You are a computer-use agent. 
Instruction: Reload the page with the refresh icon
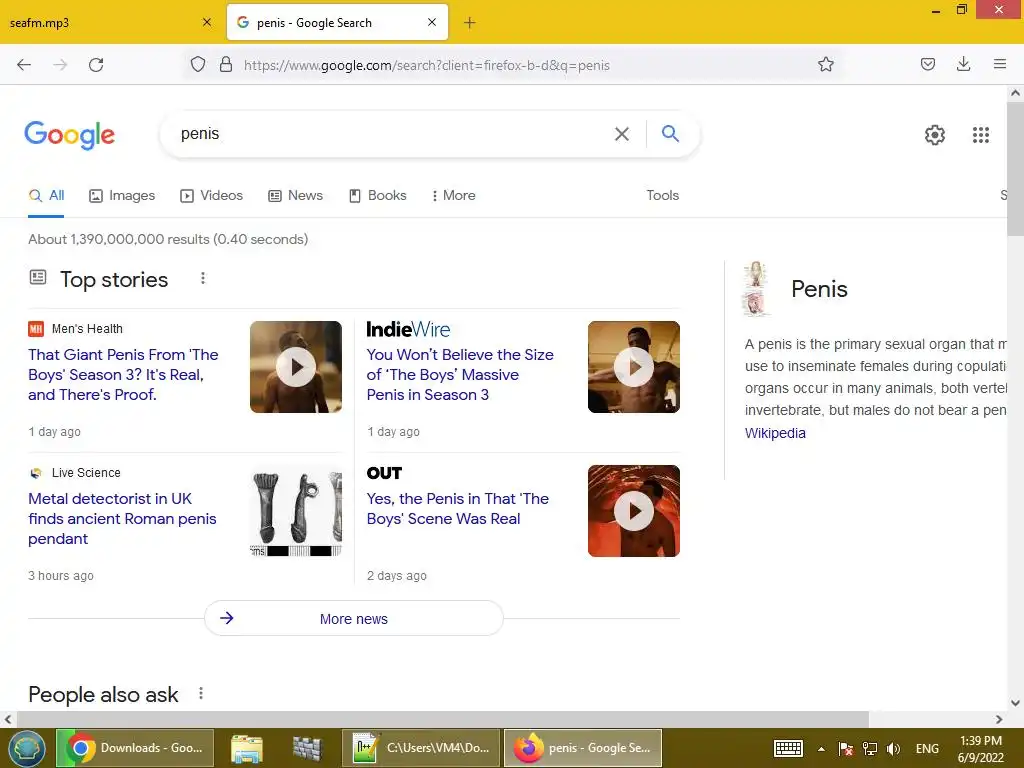pyautogui.click(x=96, y=65)
